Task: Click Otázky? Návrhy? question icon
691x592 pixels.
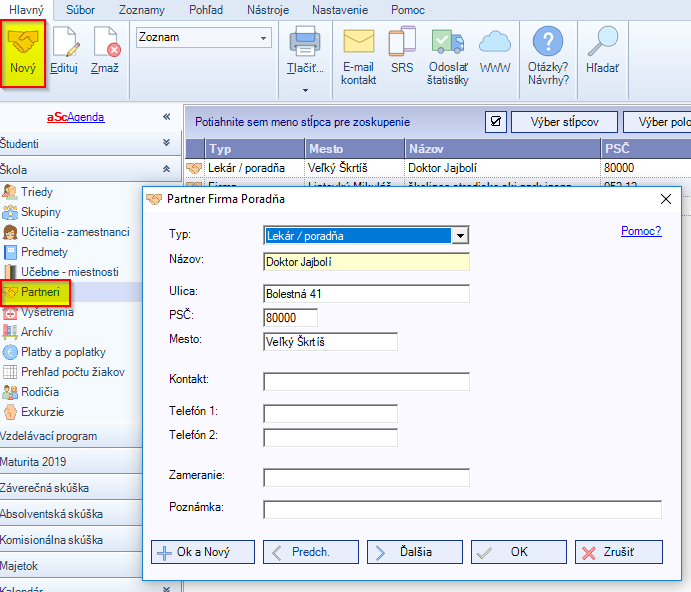Action: 548,41
